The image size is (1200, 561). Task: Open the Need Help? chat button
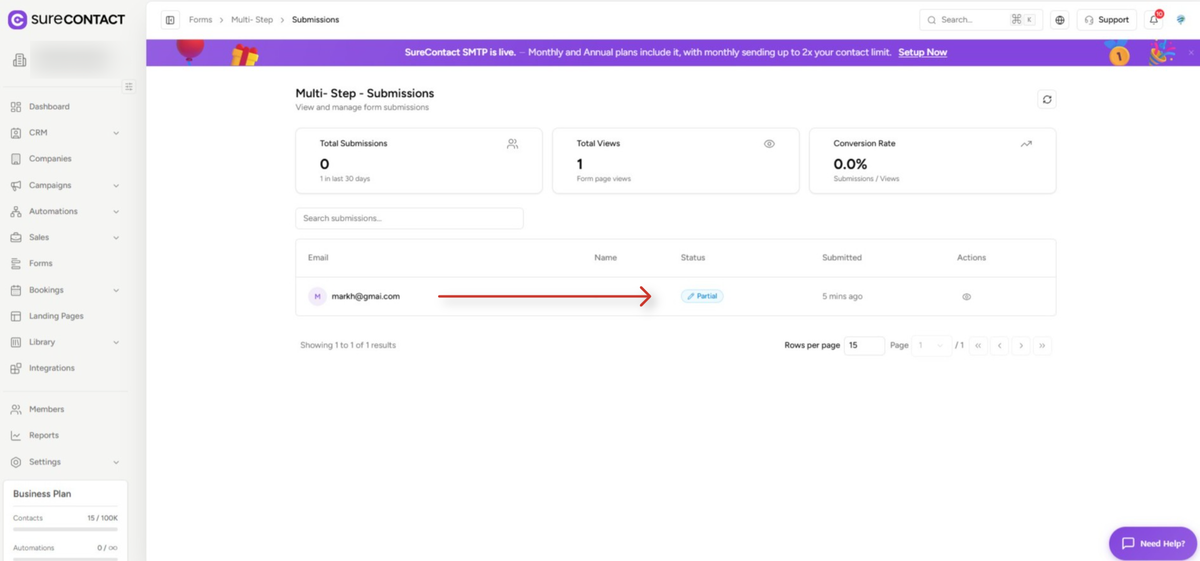coord(1153,543)
